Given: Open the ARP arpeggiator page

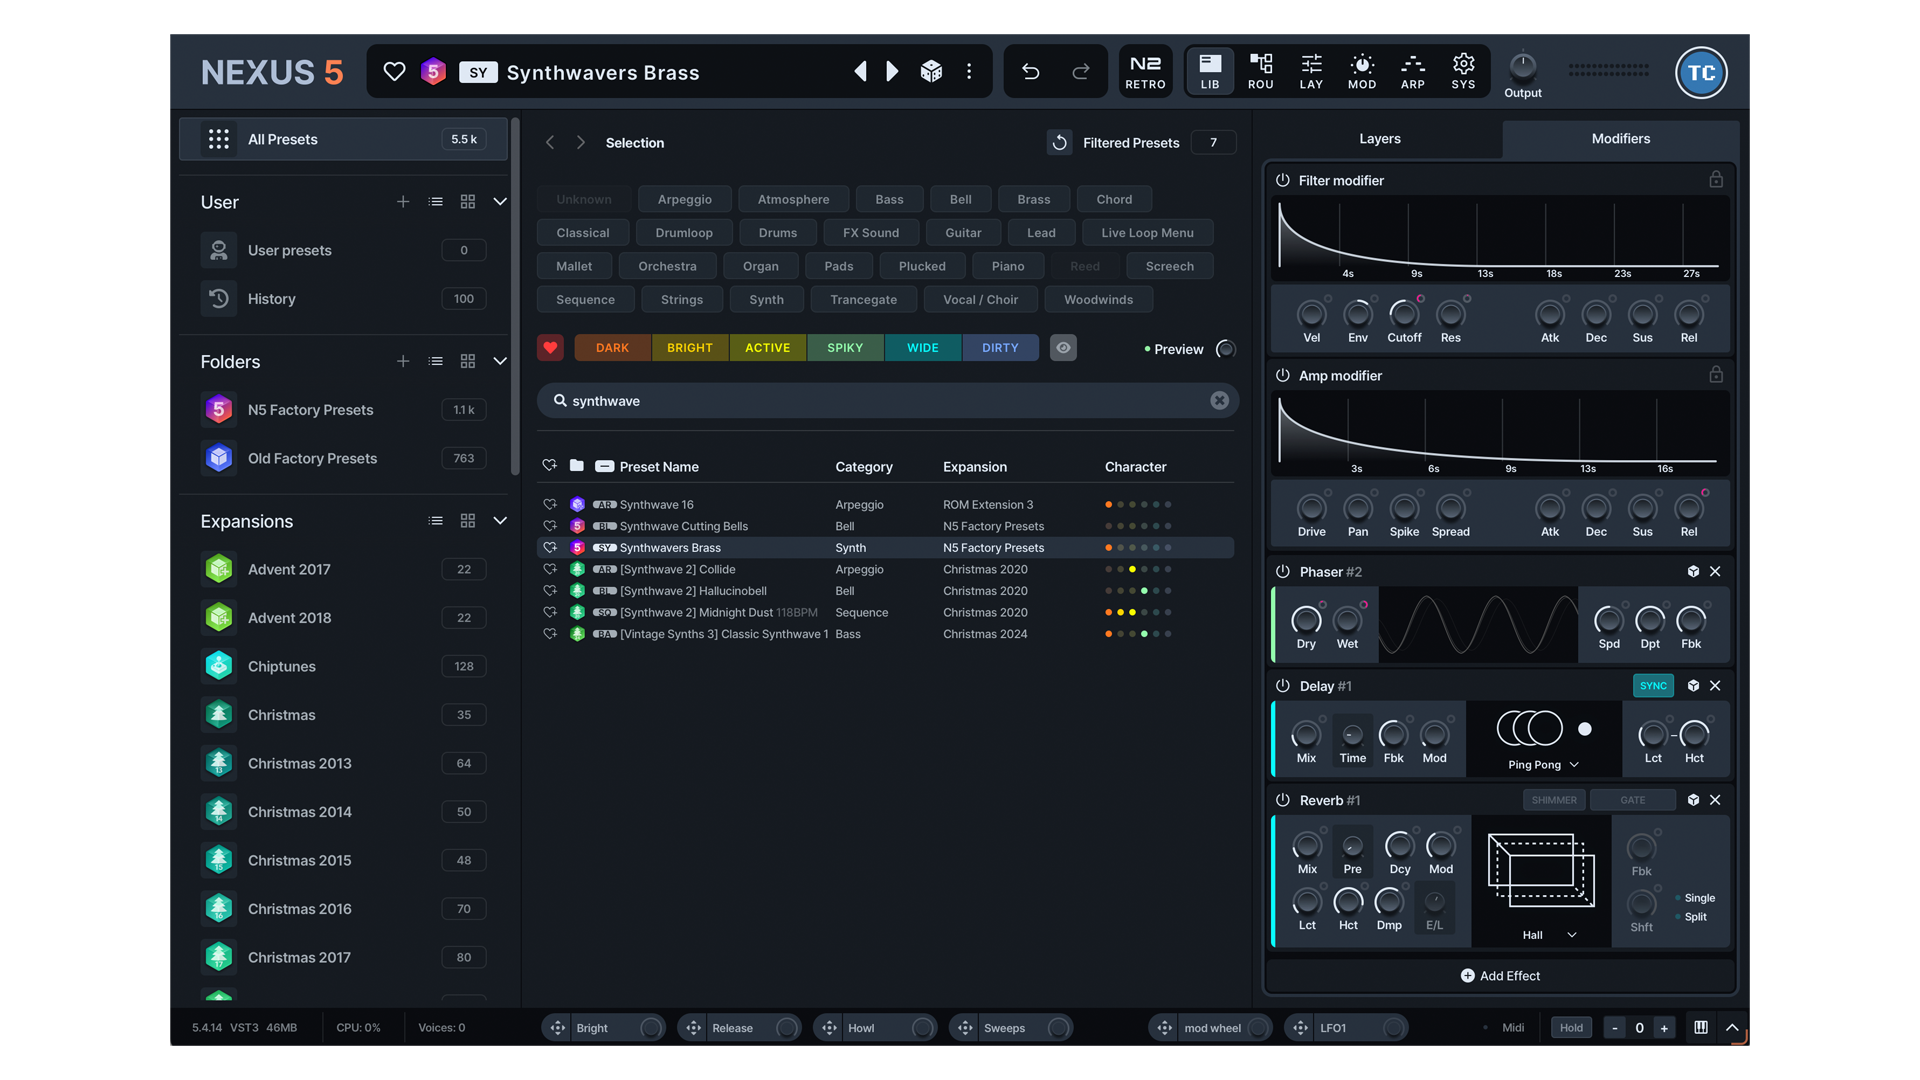Looking at the screenshot, I should [x=1413, y=72].
